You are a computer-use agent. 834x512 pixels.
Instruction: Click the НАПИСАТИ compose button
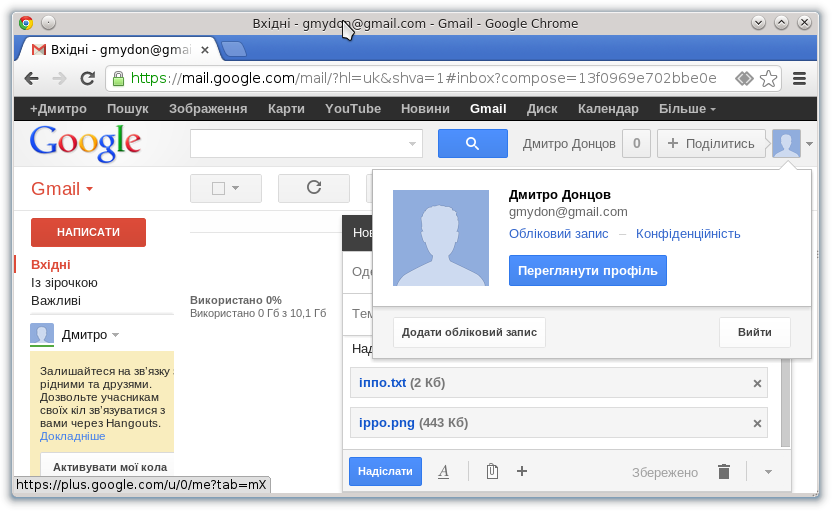[88, 232]
